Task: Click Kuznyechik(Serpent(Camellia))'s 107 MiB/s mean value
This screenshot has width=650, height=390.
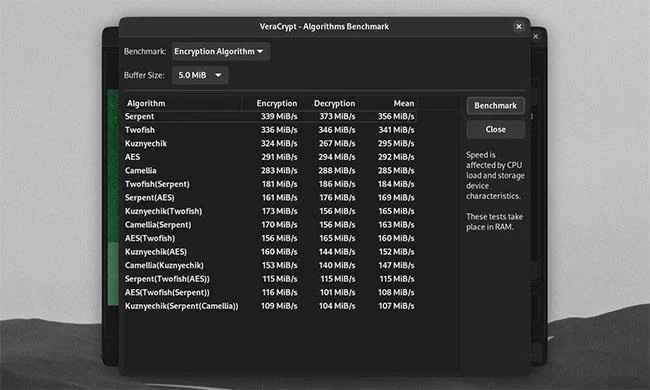Action: (x=396, y=306)
